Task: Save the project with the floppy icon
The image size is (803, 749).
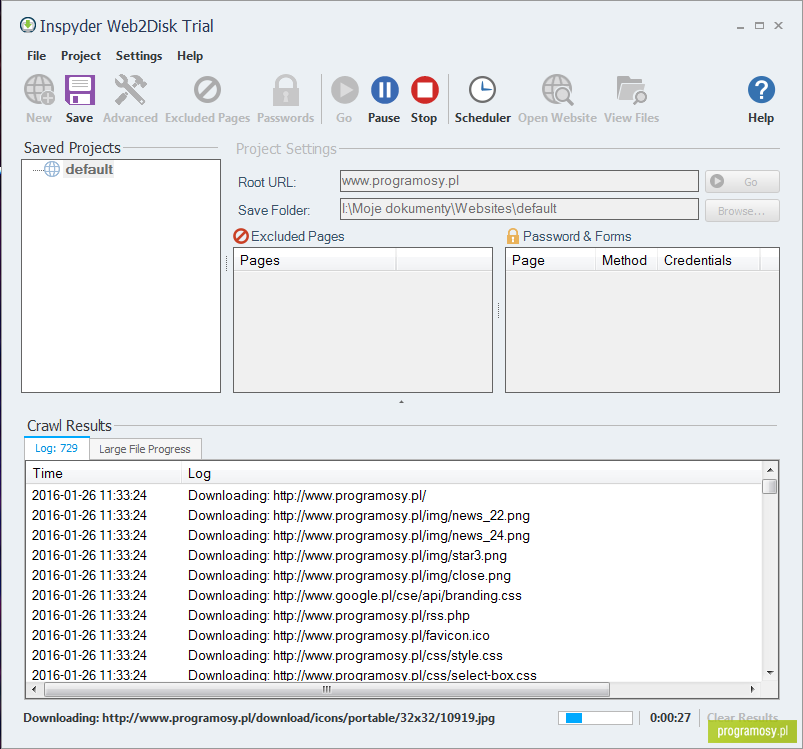Action: (x=79, y=90)
